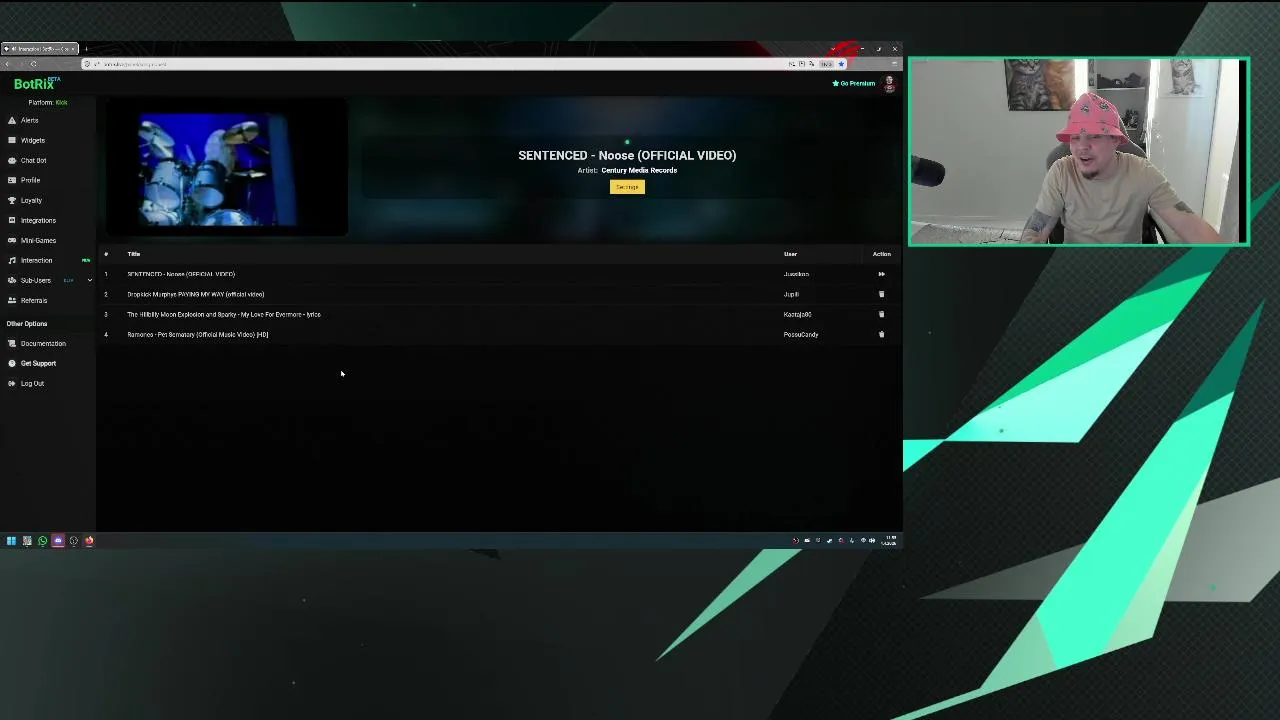Delete the Dropkick Murphys song from queue
Viewport: 1280px width, 720px height.
tap(881, 294)
